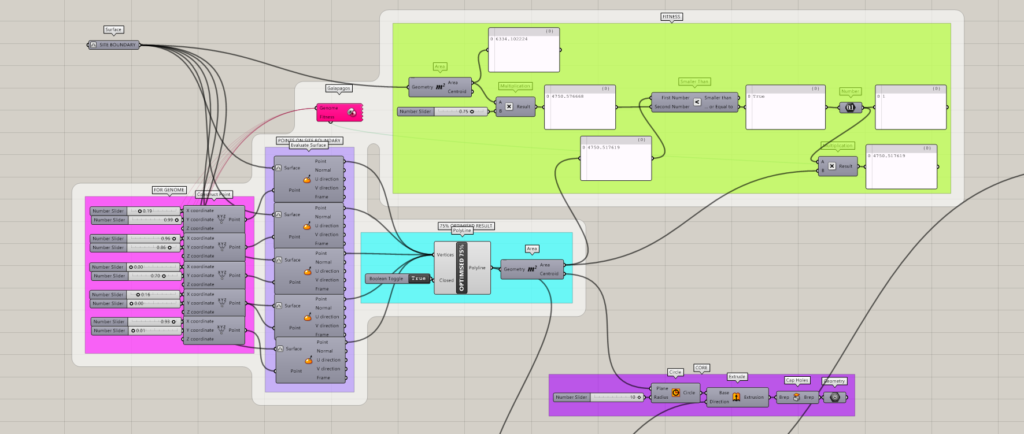Click the panel displaying 6334.102224
This screenshot has width=1024, height=434.
pos(523,47)
